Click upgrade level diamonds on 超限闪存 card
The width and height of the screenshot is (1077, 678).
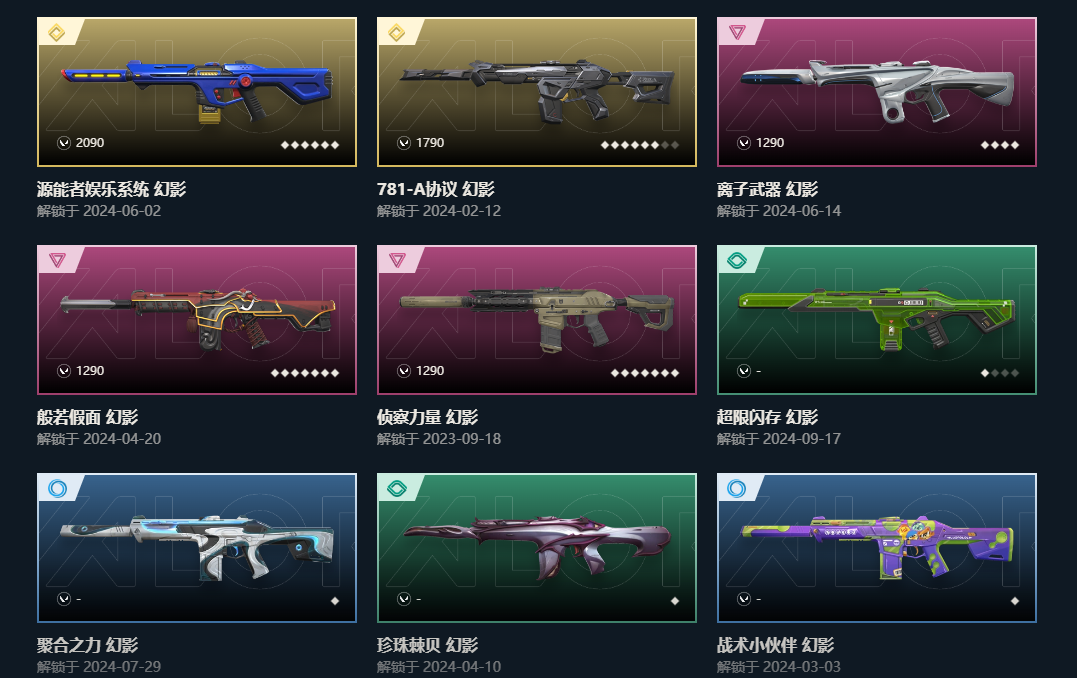(x=999, y=373)
